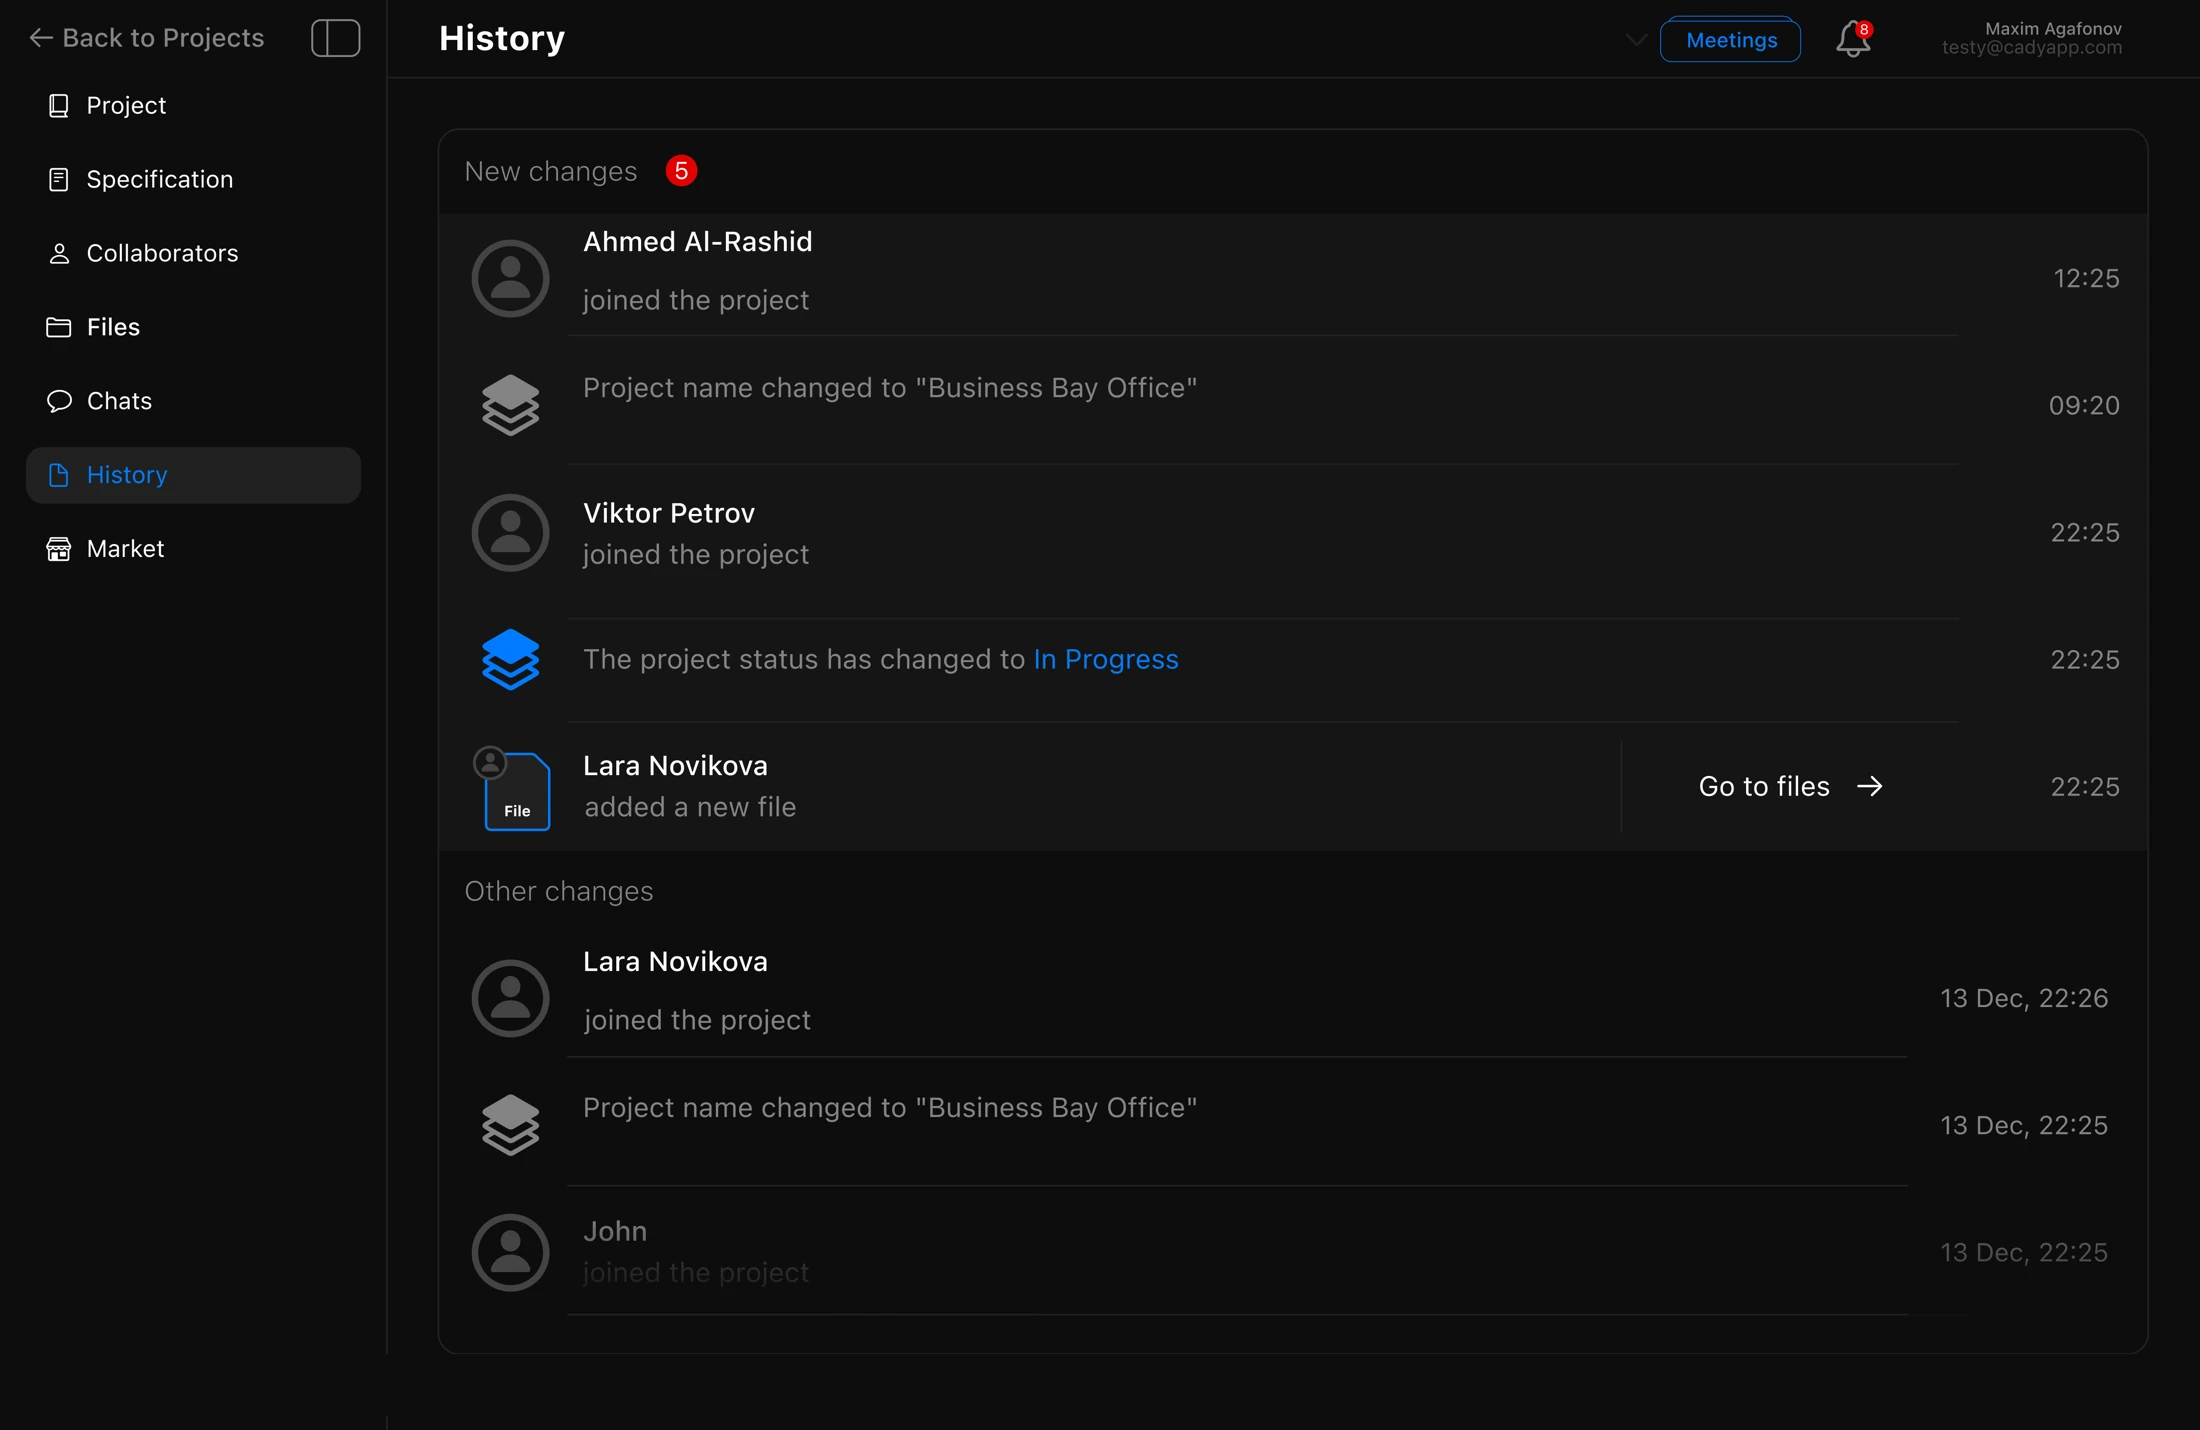
Task: Open notifications bell icon
Action: tap(1853, 40)
